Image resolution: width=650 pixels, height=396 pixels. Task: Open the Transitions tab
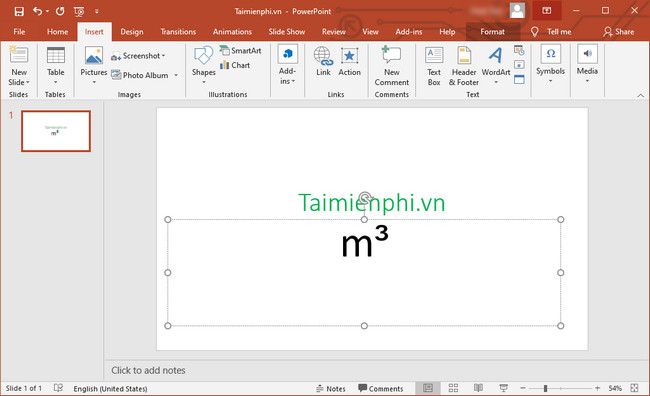pyautogui.click(x=178, y=32)
